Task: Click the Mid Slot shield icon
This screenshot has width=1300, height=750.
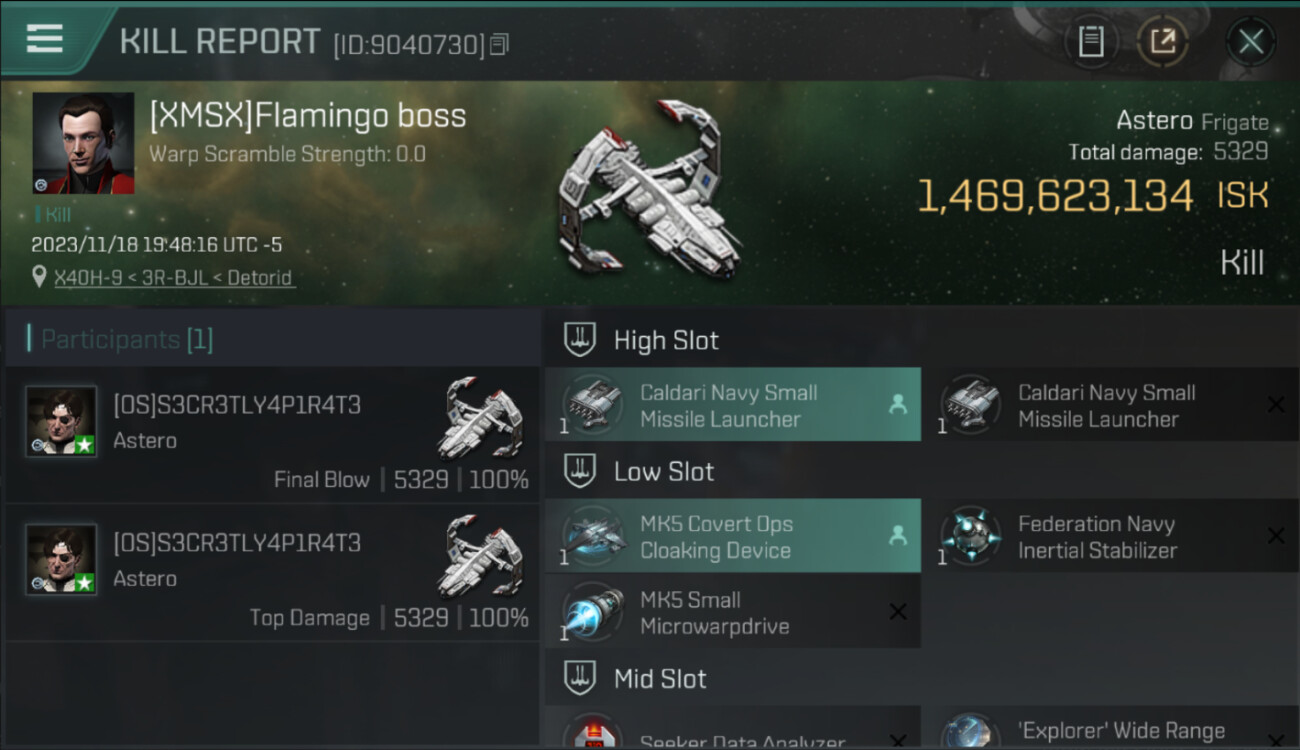Action: (x=580, y=679)
